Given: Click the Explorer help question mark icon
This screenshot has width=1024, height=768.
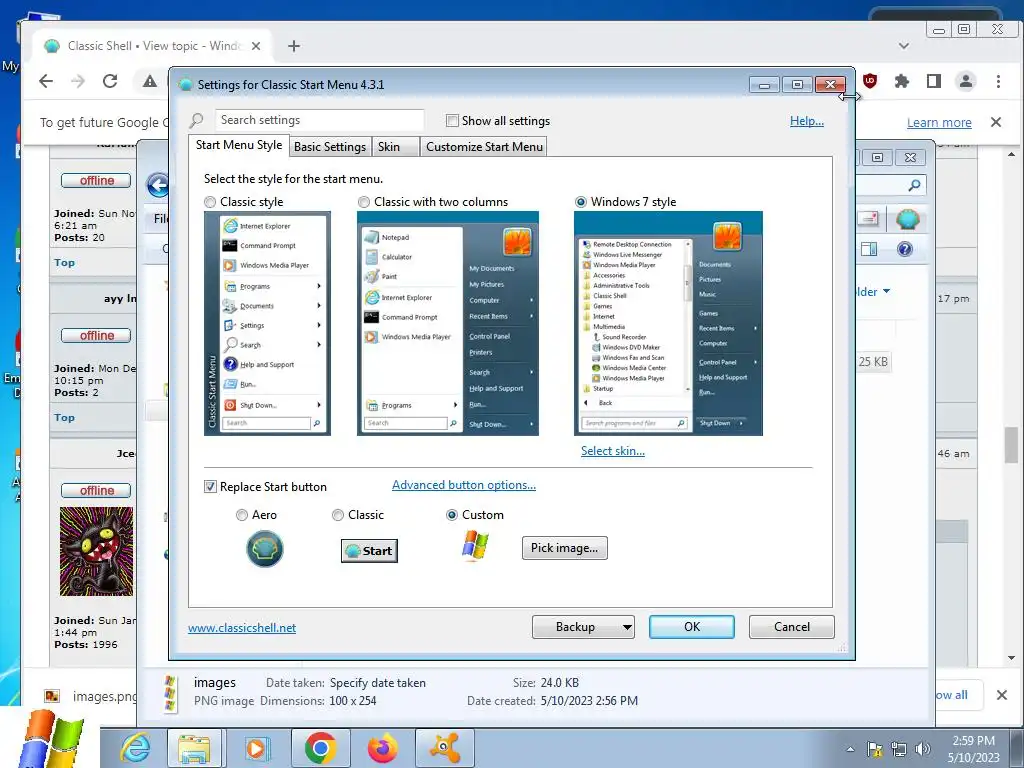Looking at the screenshot, I should pyautogui.click(x=904, y=249).
